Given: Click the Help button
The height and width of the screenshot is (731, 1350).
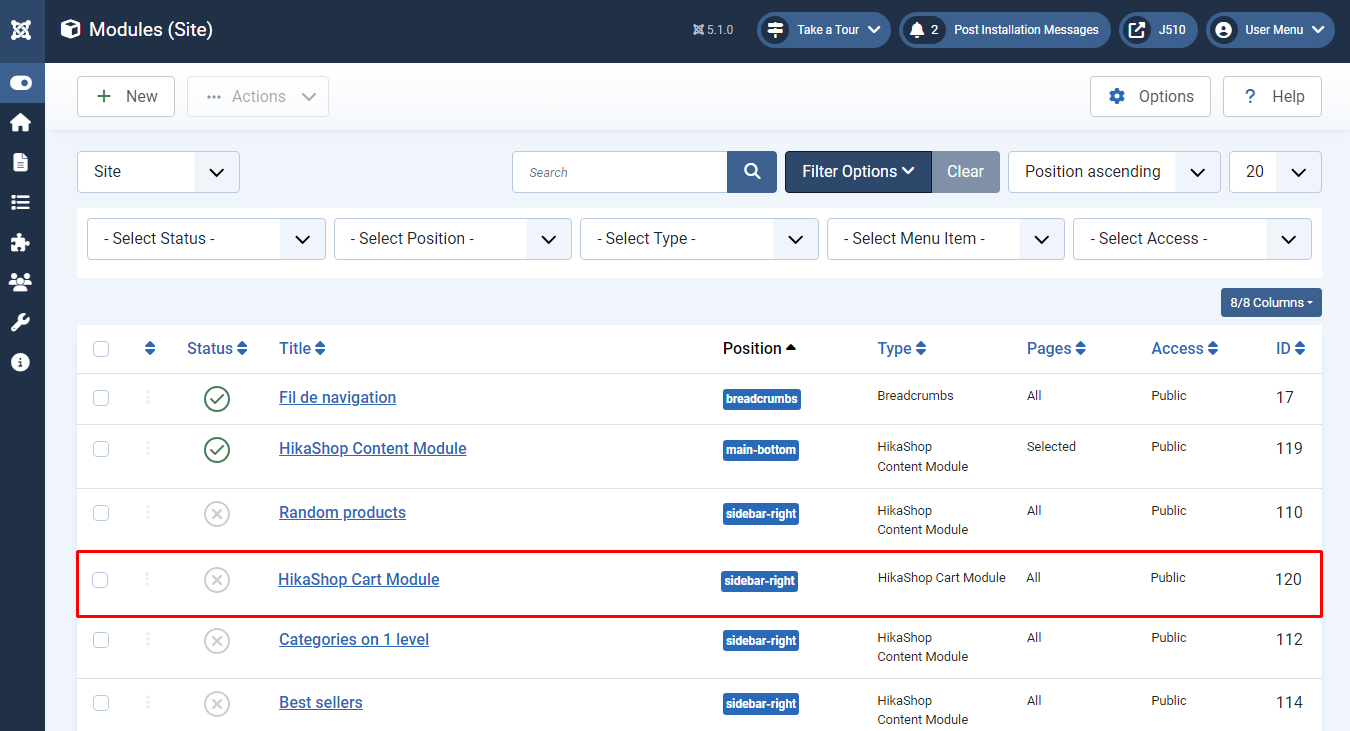Looking at the screenshot, I should pos(1272,97).
